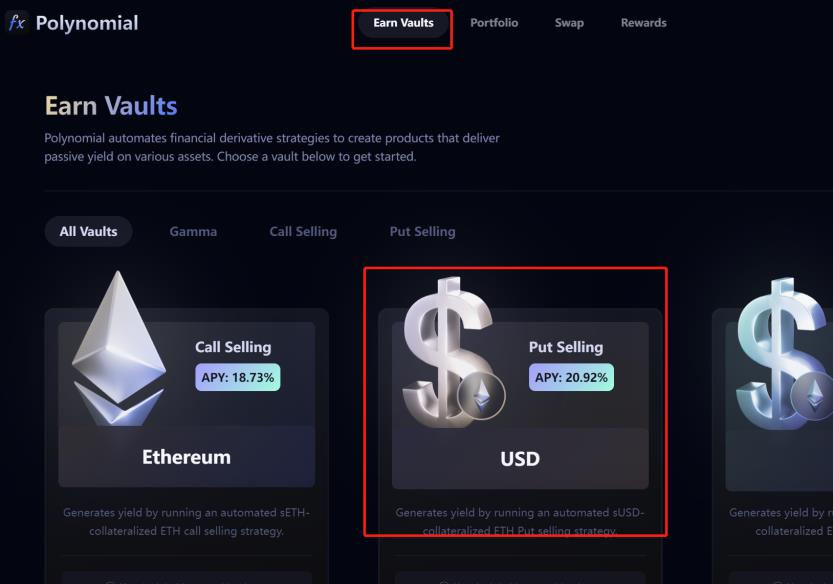Open the USD vault title

click(520, 459)
